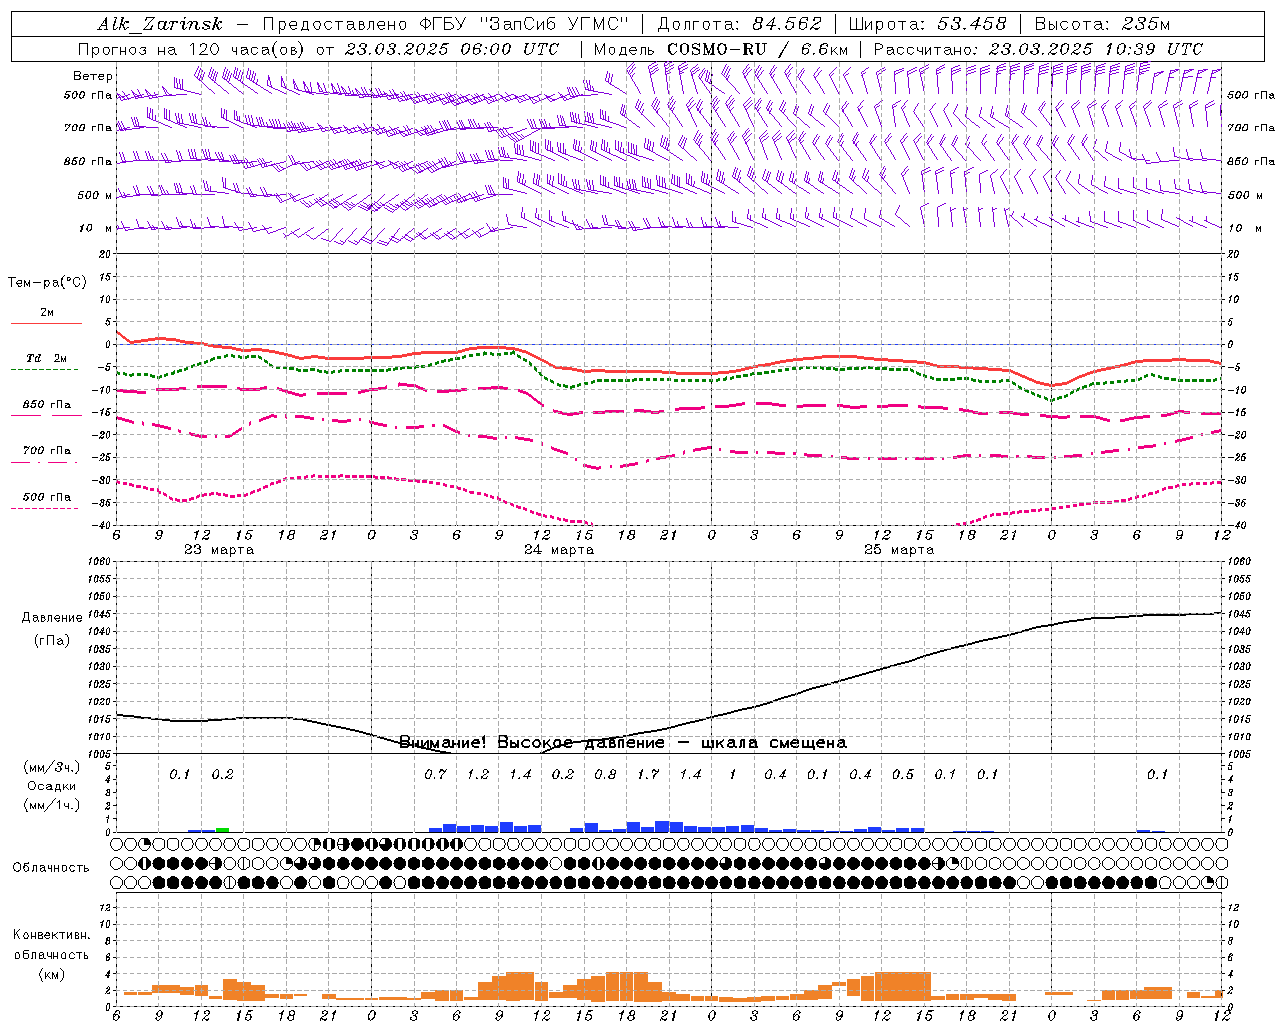Select the elevation text Высота: 235м
Image resolution: width=1280 pixels, height=1024 pixels.
click(1102, 24)
